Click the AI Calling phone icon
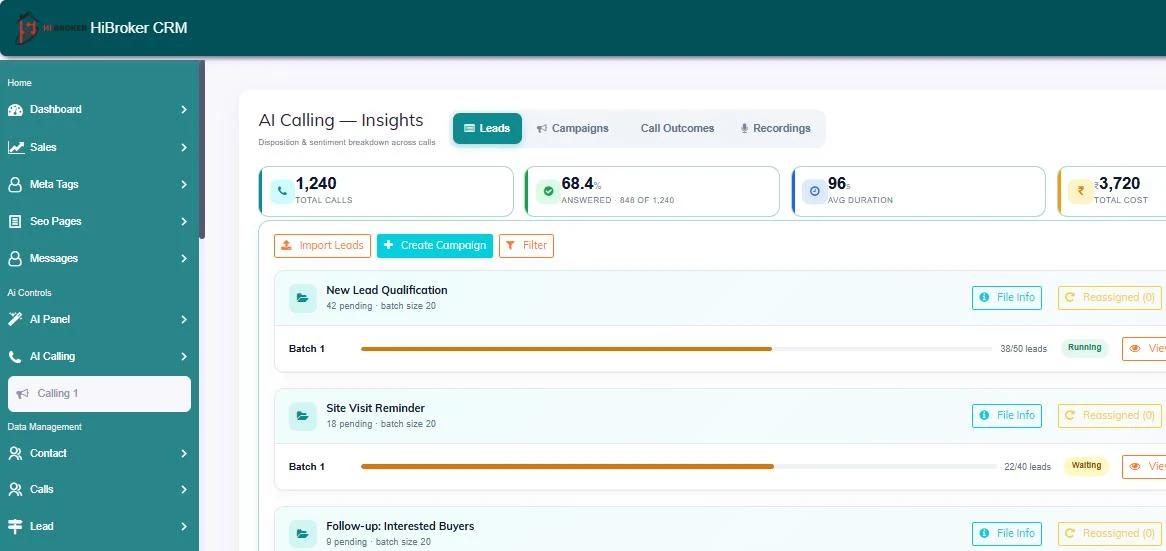The height and width of the screenshot is (551, 1166). click(x=15, y=357)
